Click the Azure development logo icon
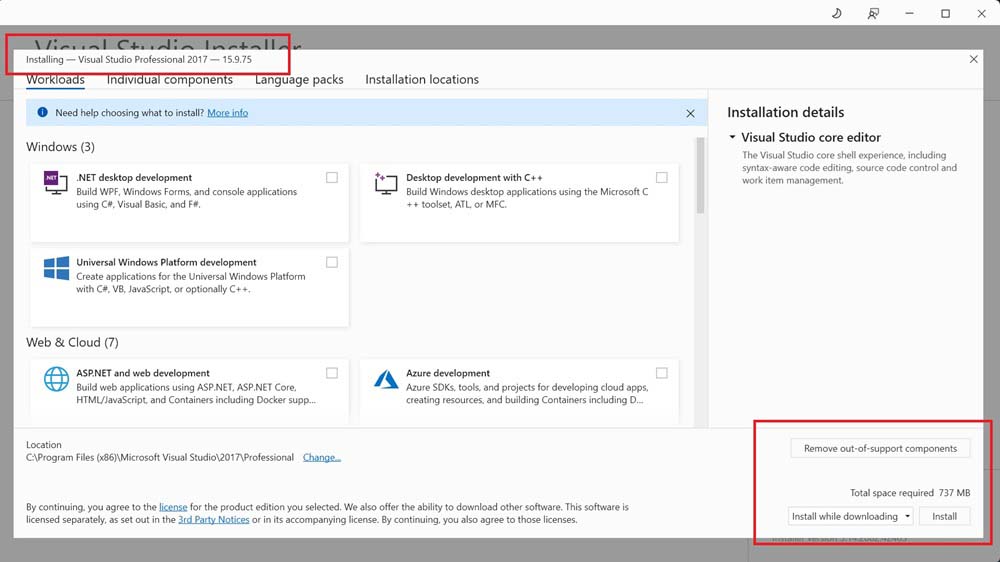This screenshot has width=1000, height=562. 386,379
